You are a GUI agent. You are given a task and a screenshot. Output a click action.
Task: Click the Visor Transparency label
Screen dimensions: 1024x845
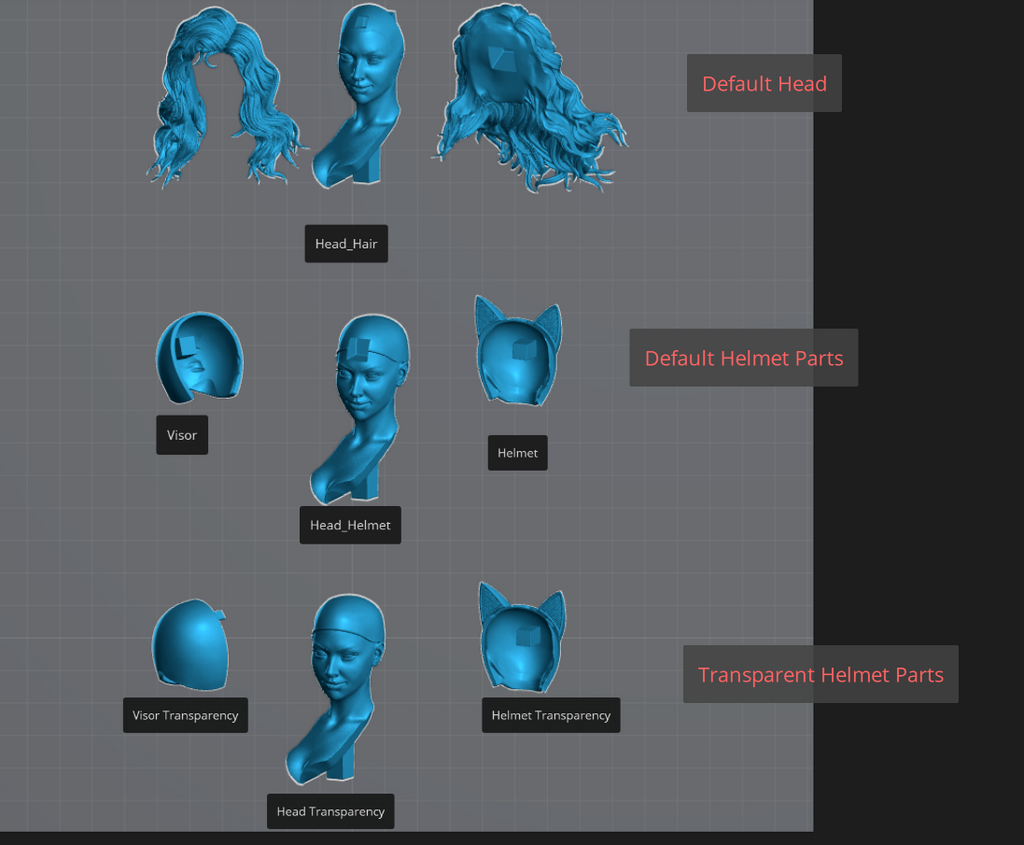tap(185, 715)
